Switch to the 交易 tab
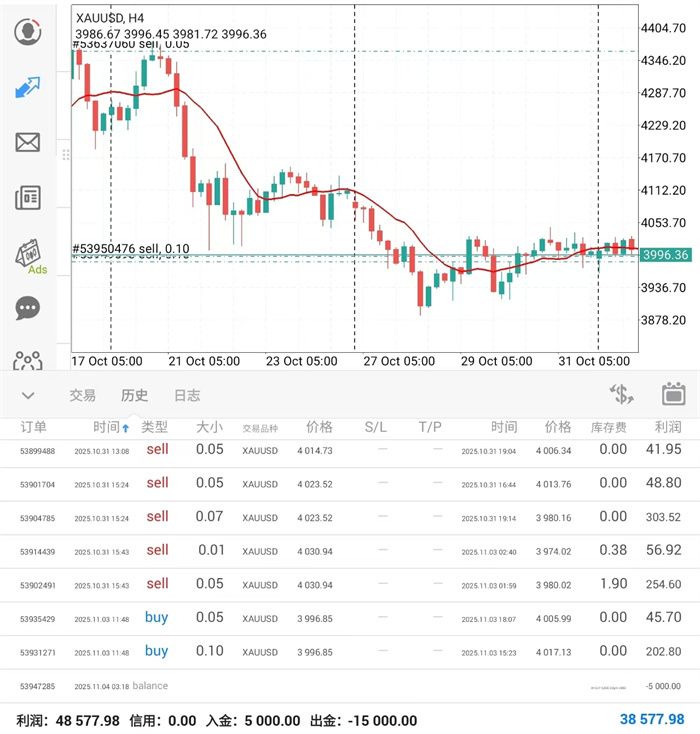 (82, 396)
